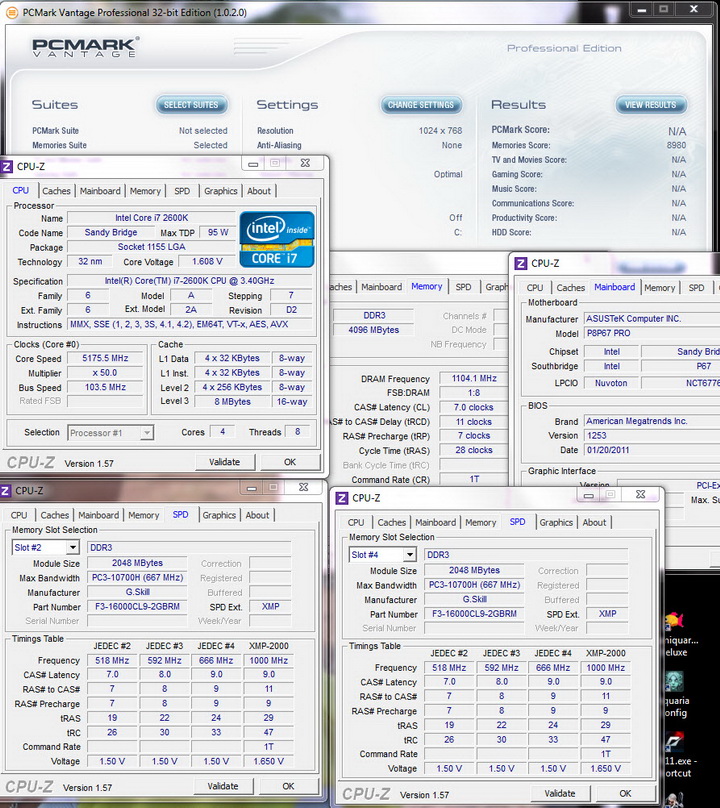The height and width of the screenshot is (808, 720).
Task: Click G.Skill manufacturer field in Slot #4
Action: tap(474, 599)
